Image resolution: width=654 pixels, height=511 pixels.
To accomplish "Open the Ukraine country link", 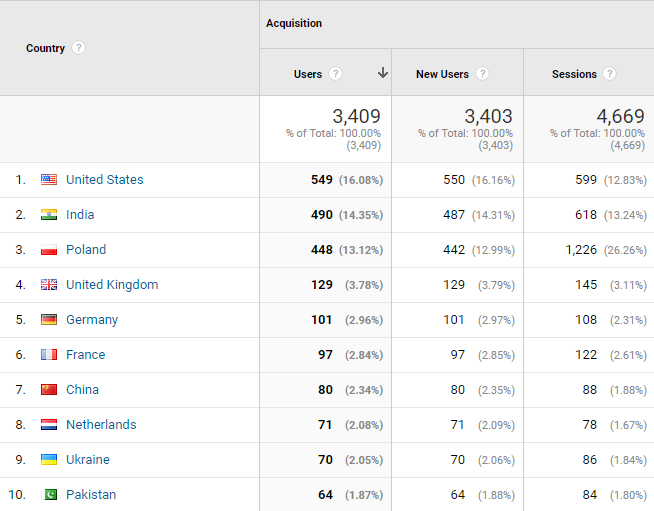I will pos(88,460).
